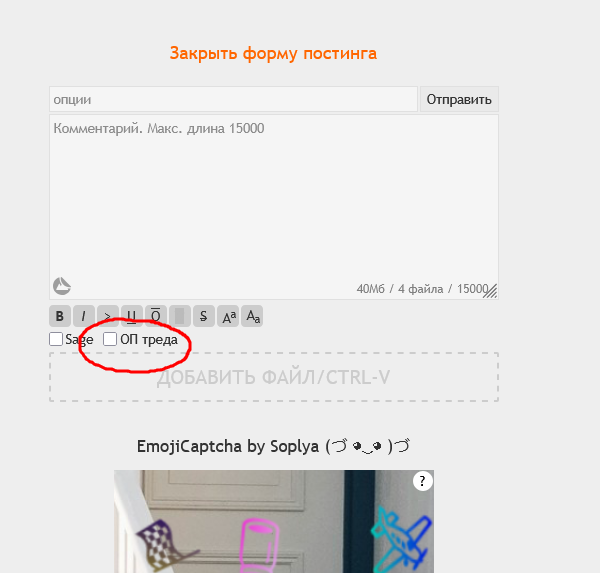This screenshot has width=600, height=573.
Task: Focus the опции input field
Action: pos(233,100)
